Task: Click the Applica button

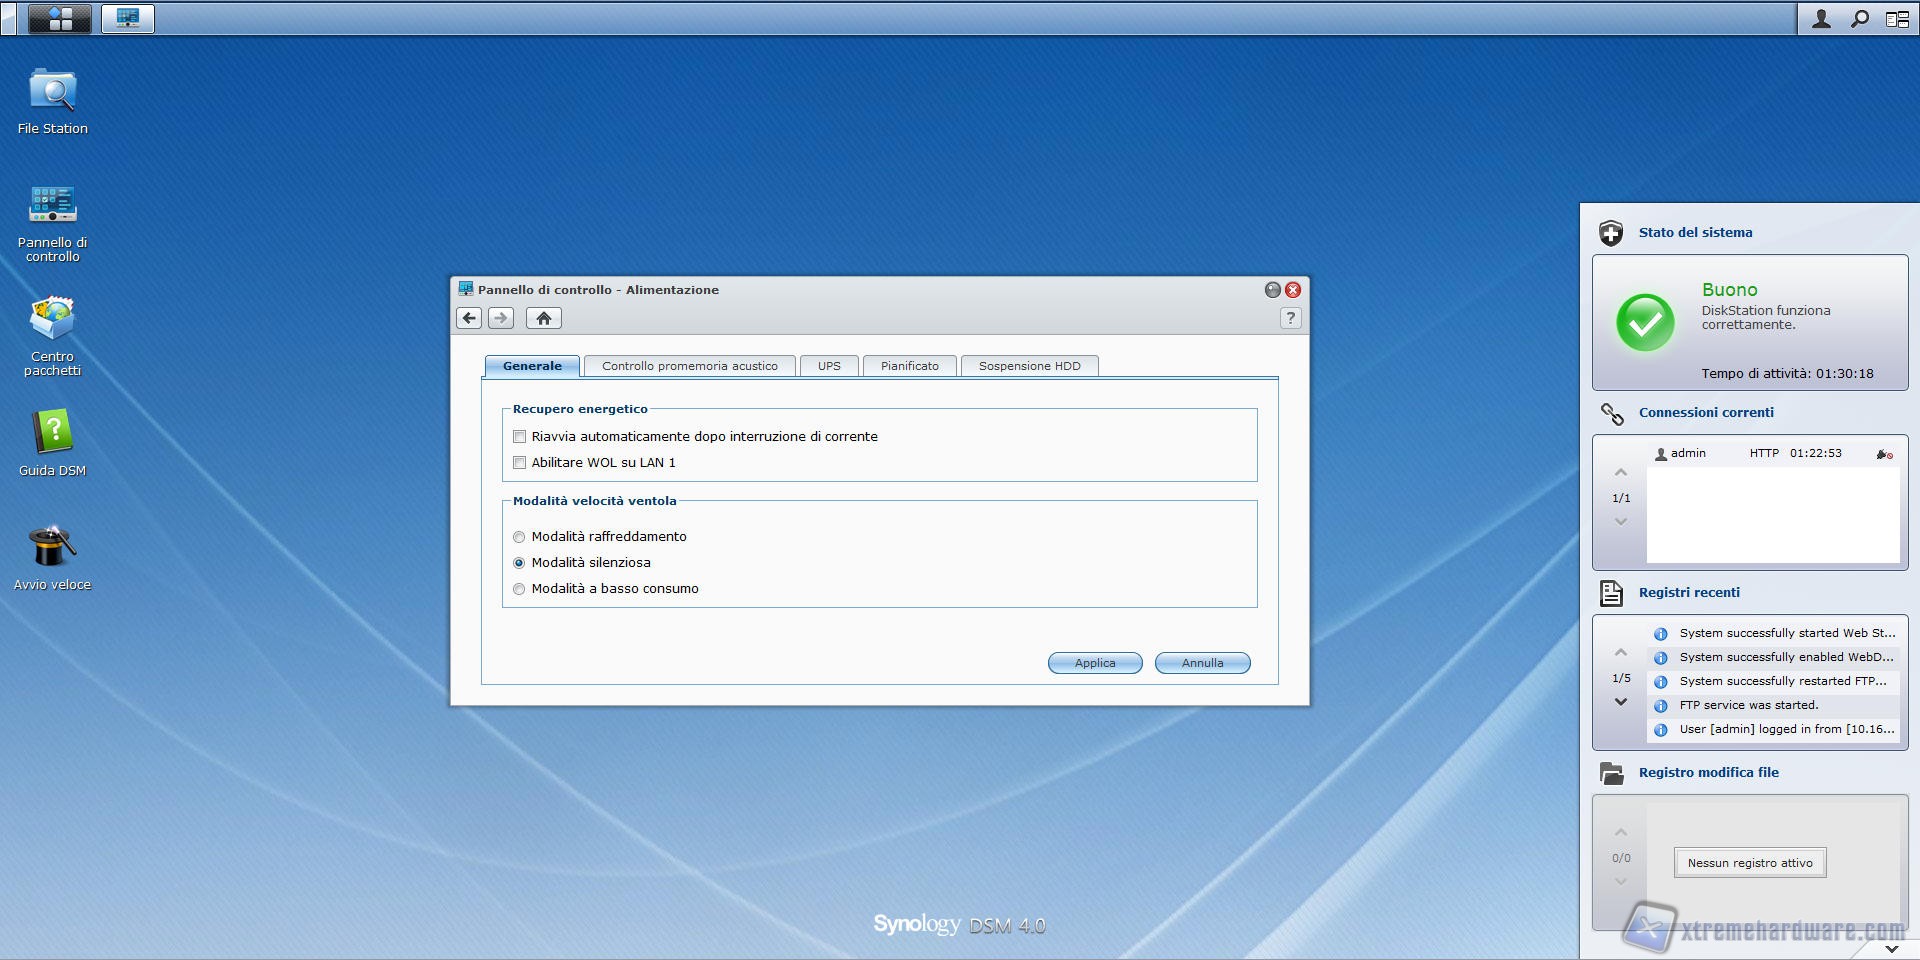Action: (x=1094, y=663)
